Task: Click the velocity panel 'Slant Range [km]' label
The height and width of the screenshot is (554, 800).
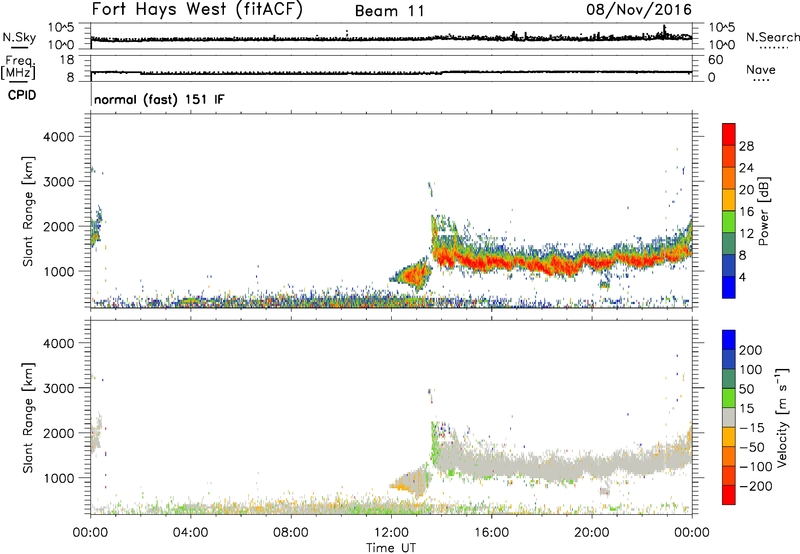Action: point(28,418)
